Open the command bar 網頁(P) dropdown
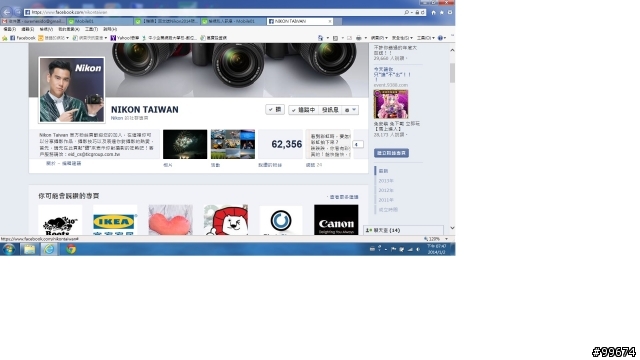The width and height of the screenshot is (640, 360). pyautogui.click(x=379, y=38)
